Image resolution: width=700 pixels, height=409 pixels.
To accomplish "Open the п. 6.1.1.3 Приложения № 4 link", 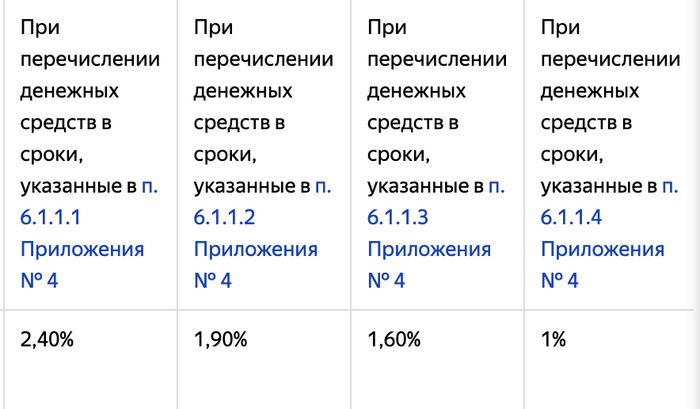I will (x=429, y=249).
